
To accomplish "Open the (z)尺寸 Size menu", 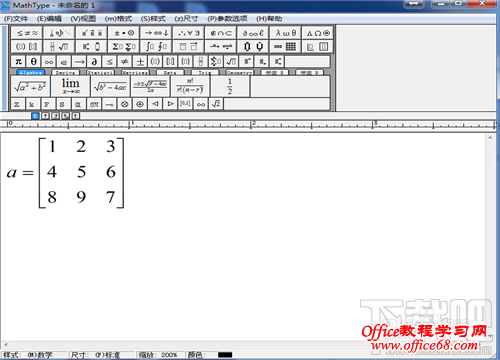I will point(186,19).
